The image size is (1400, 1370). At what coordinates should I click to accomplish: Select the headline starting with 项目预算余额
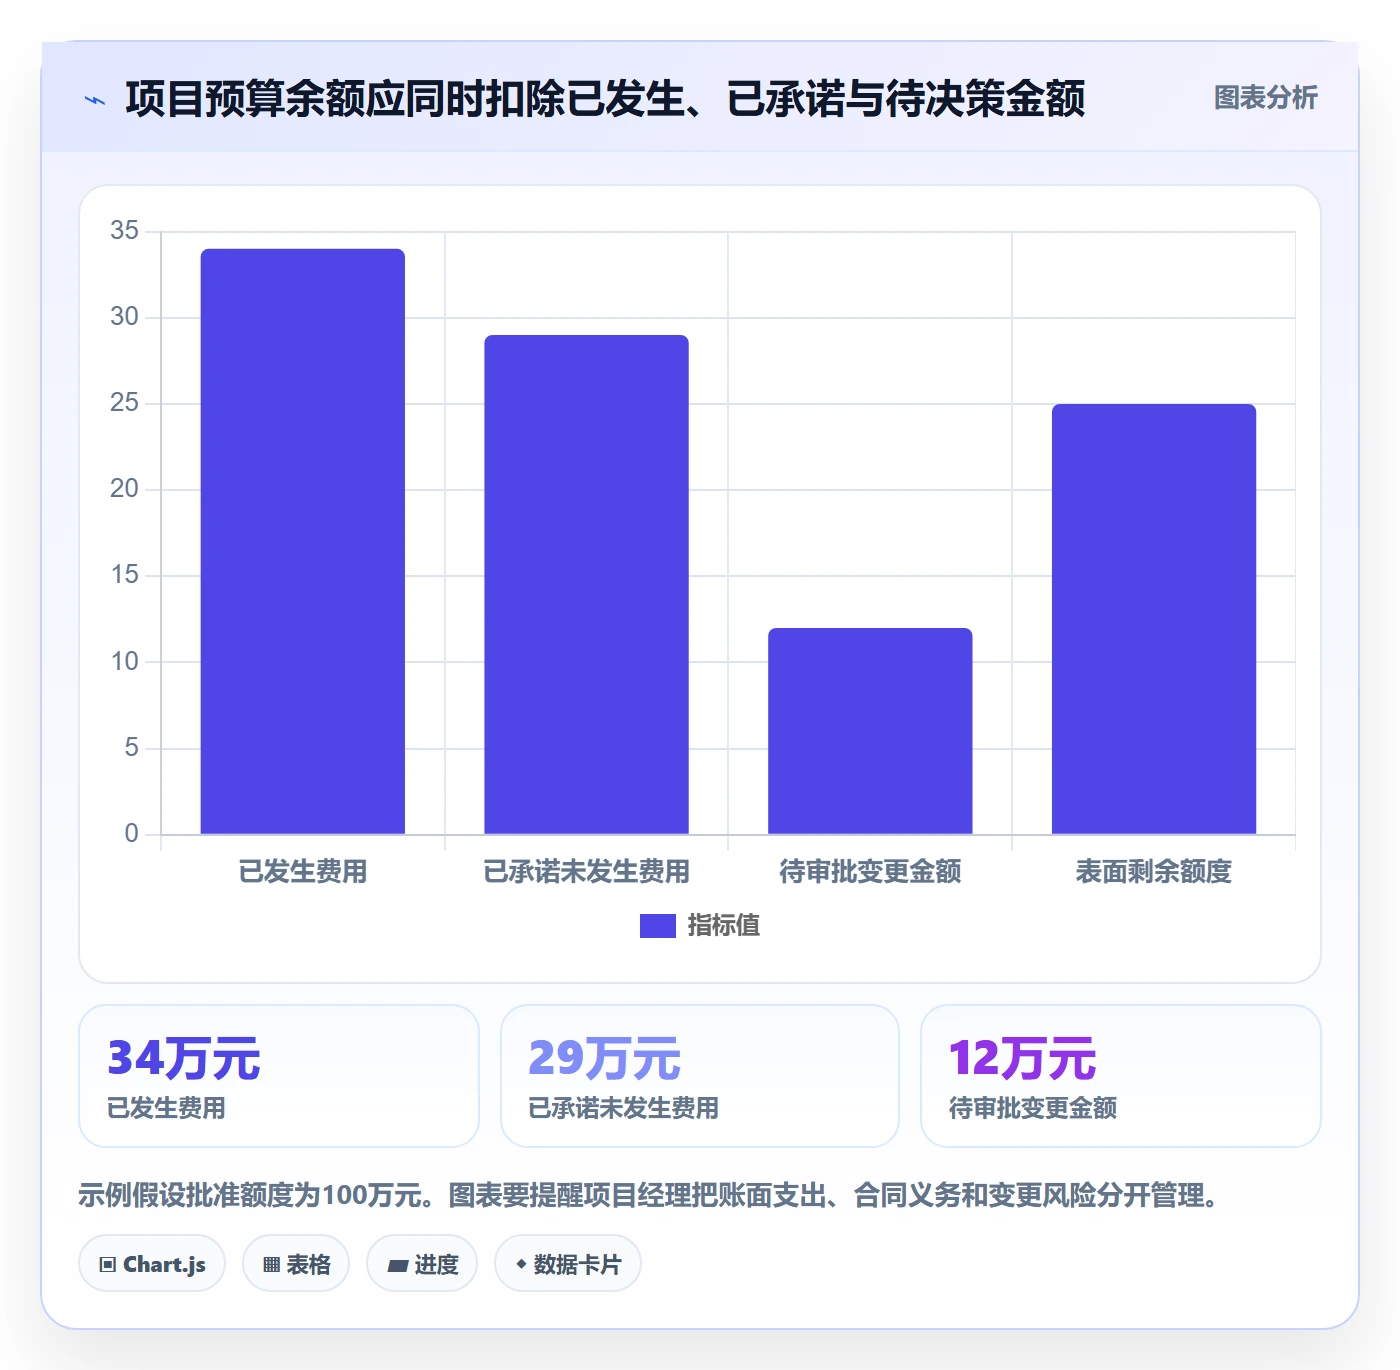[x=605, y=99]
